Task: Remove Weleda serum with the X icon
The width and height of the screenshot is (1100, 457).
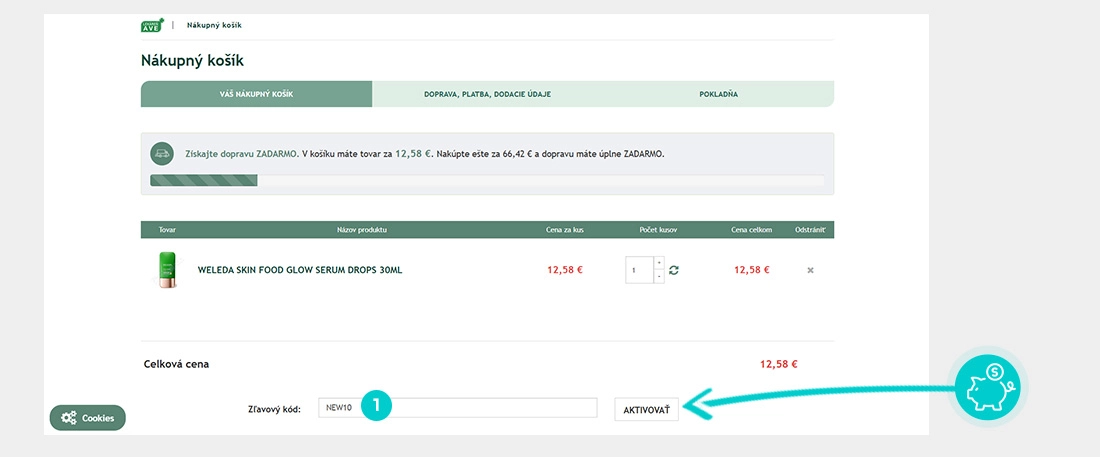Action: coord(810,270)
